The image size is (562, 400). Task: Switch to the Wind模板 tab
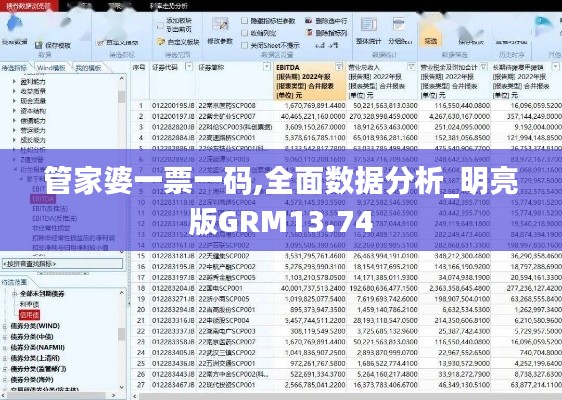click(51, 67)
